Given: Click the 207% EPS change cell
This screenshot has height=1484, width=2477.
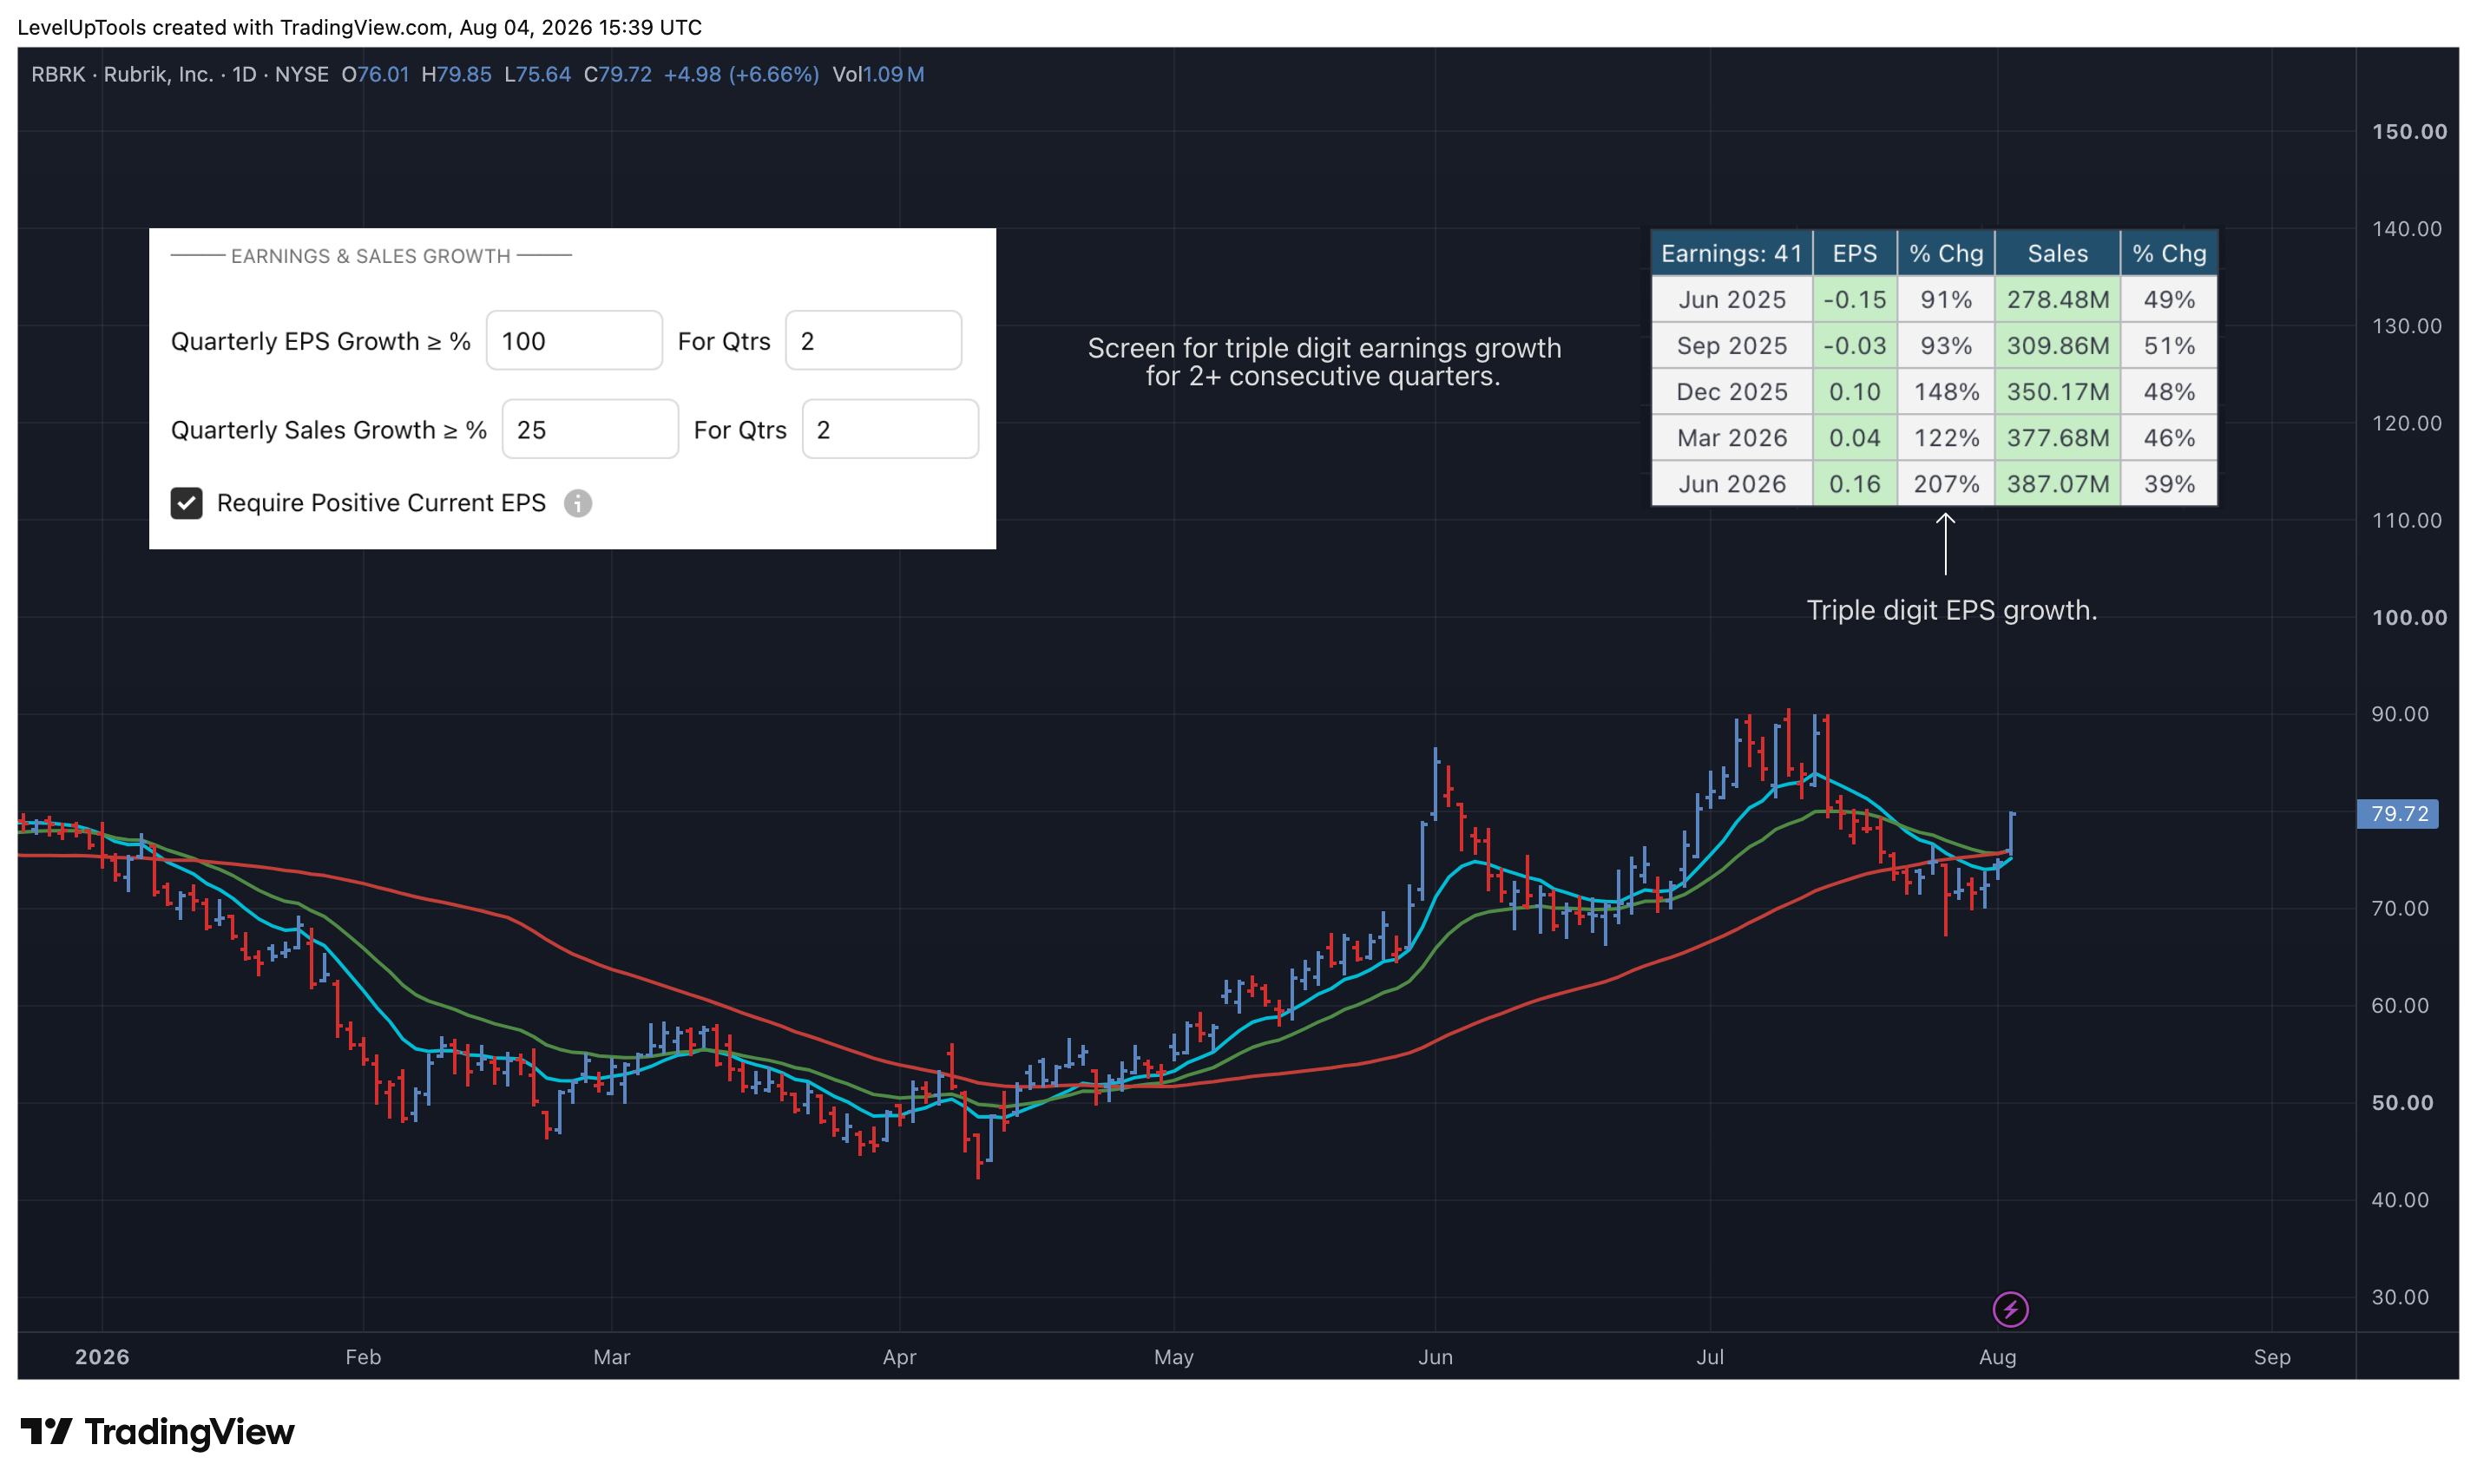Looking at the screenshot, I should pyautogui.click(x=1946, y=484).
